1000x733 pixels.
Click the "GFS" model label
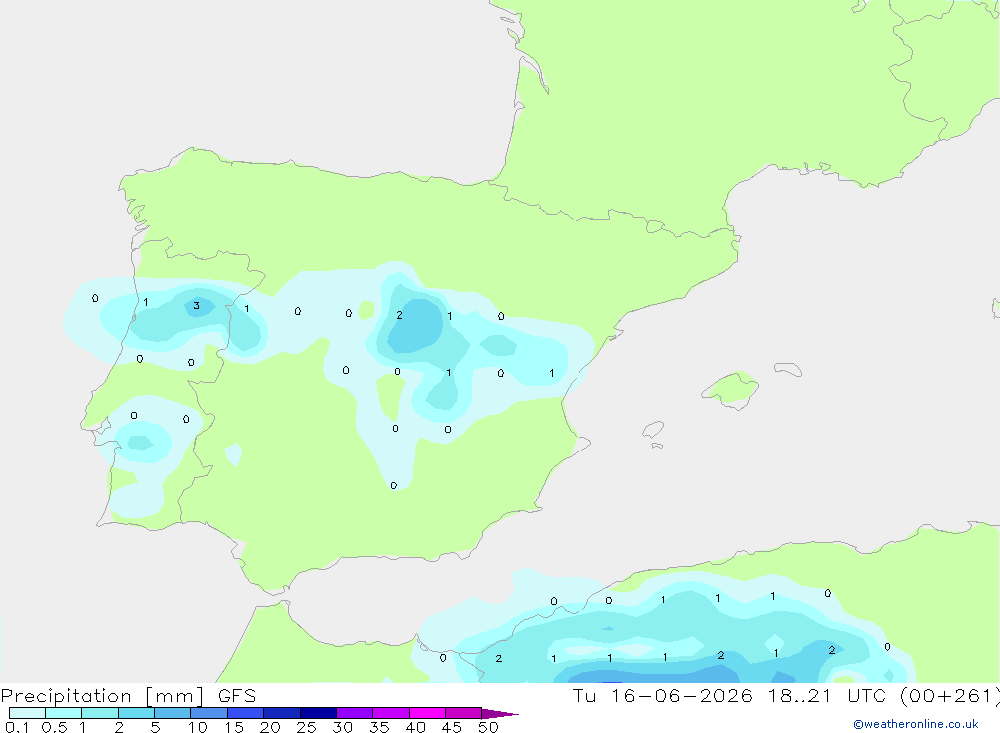coord(237,695)
